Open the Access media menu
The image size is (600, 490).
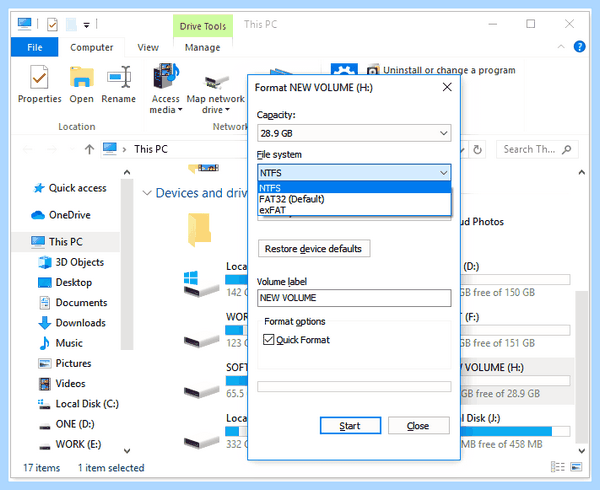click(x=166, y=89)
